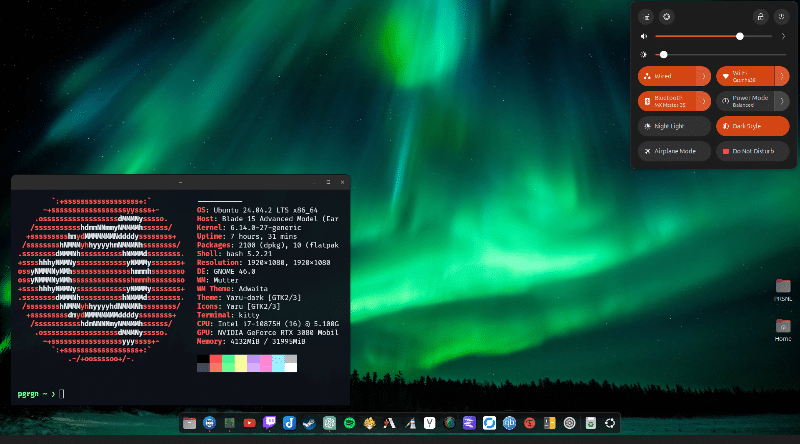The width and height of the screenshot is (800, 444).
Task: Open ChatGPT dock icon
Action: pos(329,423)
